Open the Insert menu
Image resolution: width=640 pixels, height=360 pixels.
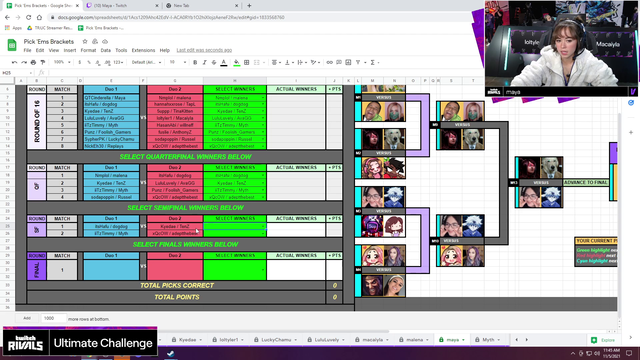point(70,51)
